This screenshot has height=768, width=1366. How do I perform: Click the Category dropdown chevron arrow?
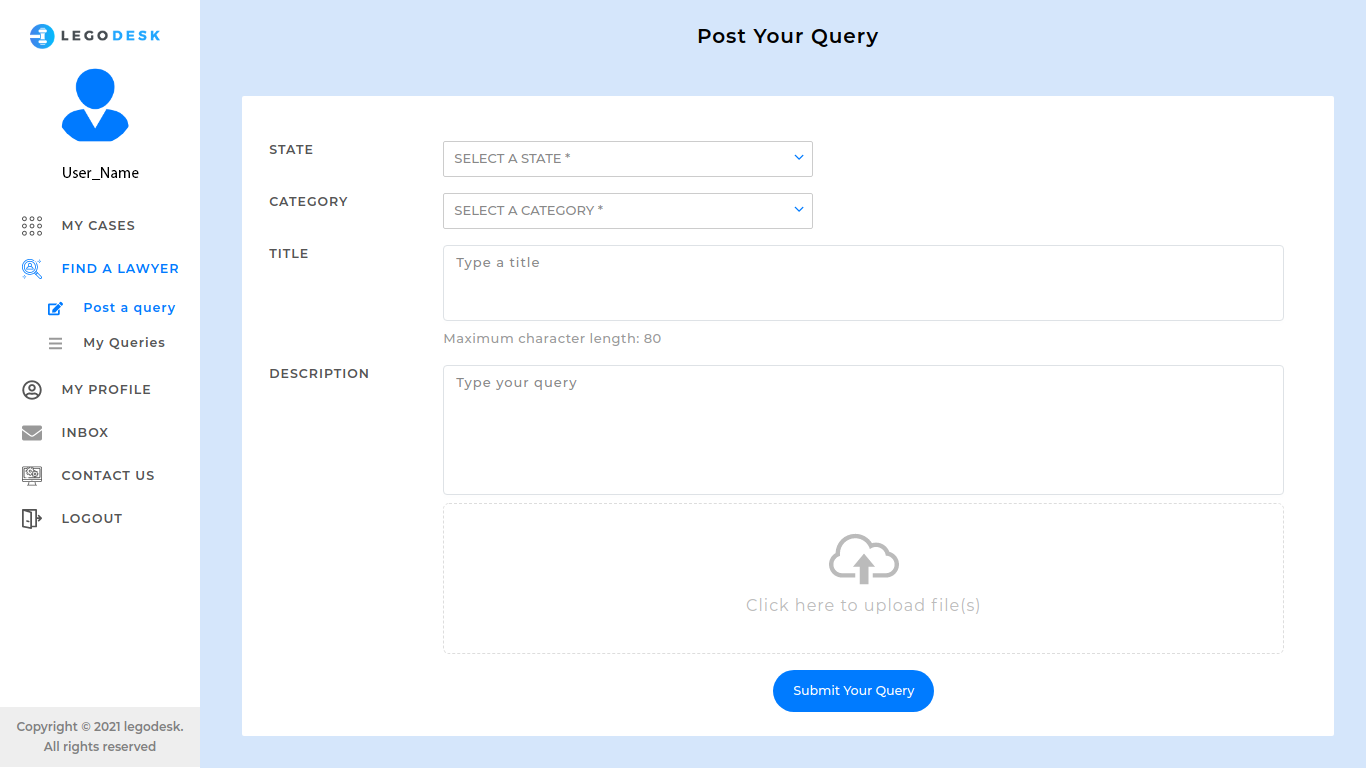tap(799, 209)
